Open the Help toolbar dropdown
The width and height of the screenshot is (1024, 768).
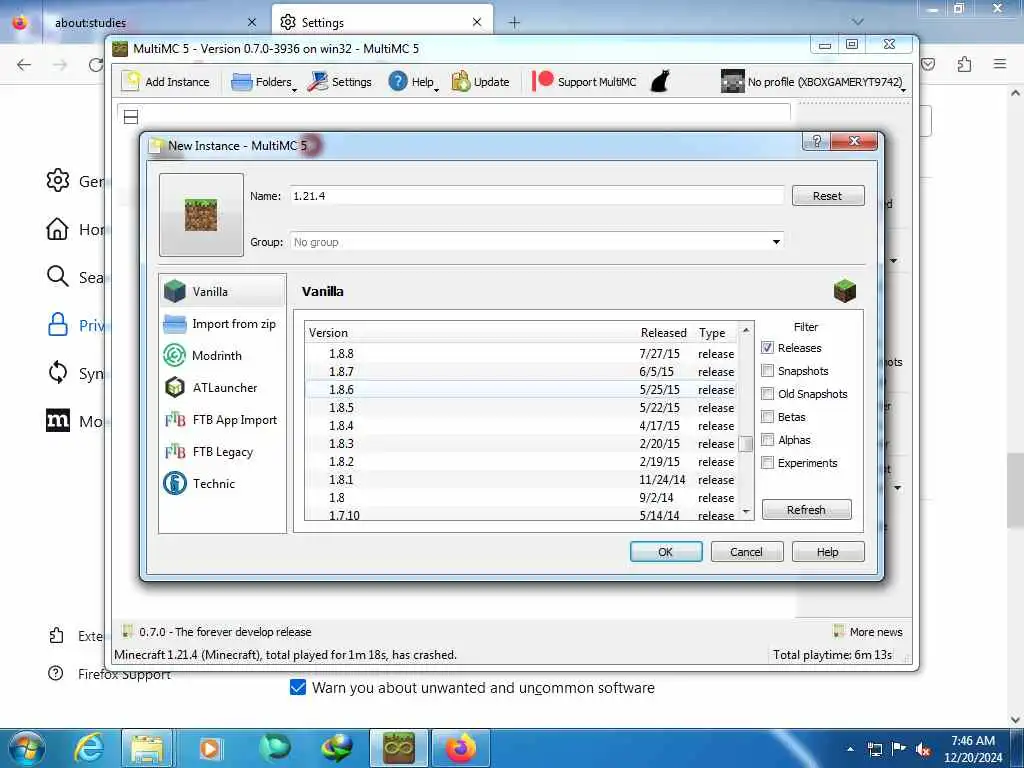coord(413,82)
